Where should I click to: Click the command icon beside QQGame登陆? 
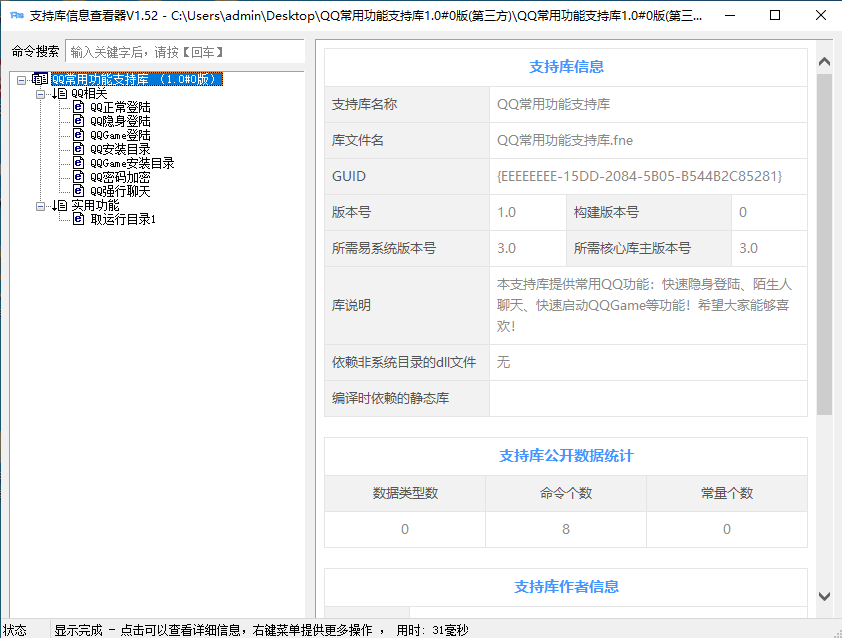click(x=79, y=135)
